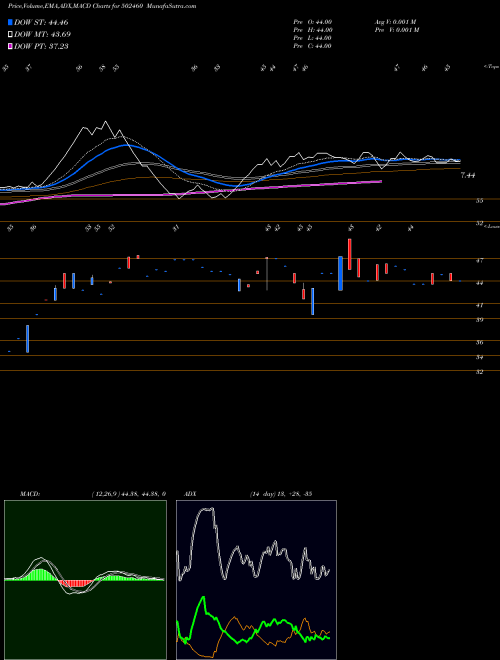Click the '7.44' label beside the EMA lines
500x660 pixels.
[468, 176]
